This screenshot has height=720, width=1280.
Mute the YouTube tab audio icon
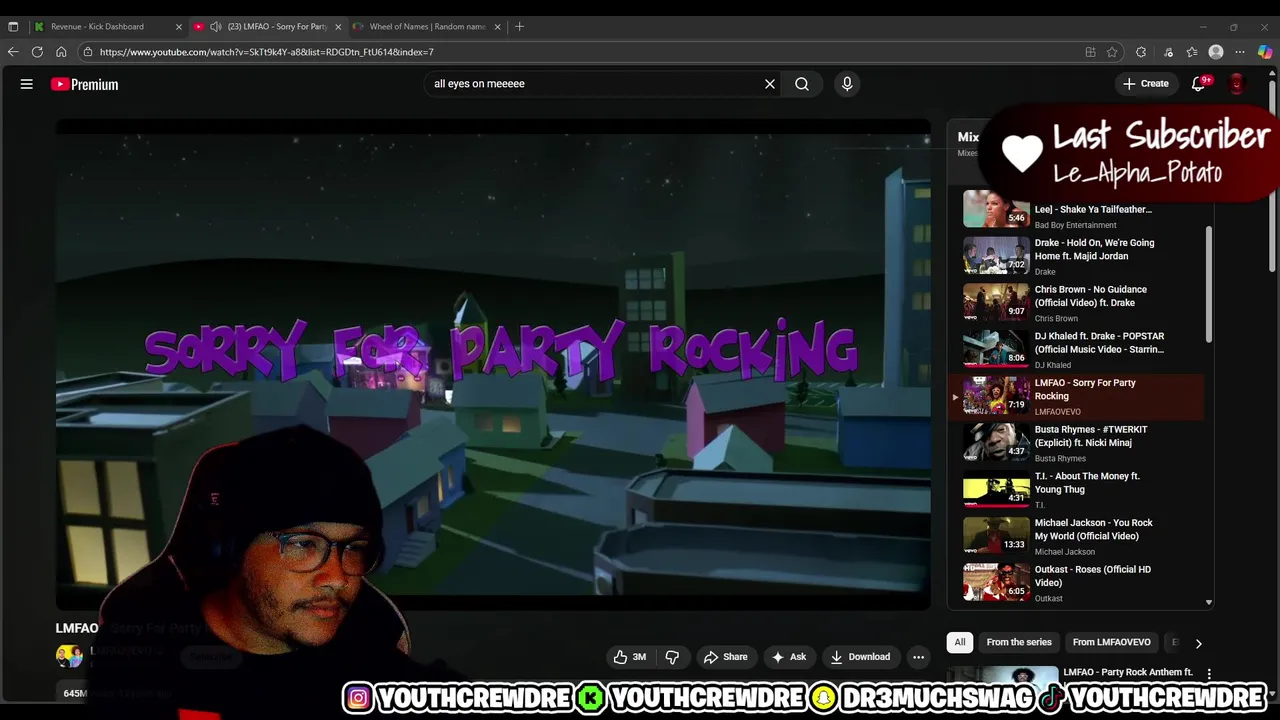coord(215,27)
